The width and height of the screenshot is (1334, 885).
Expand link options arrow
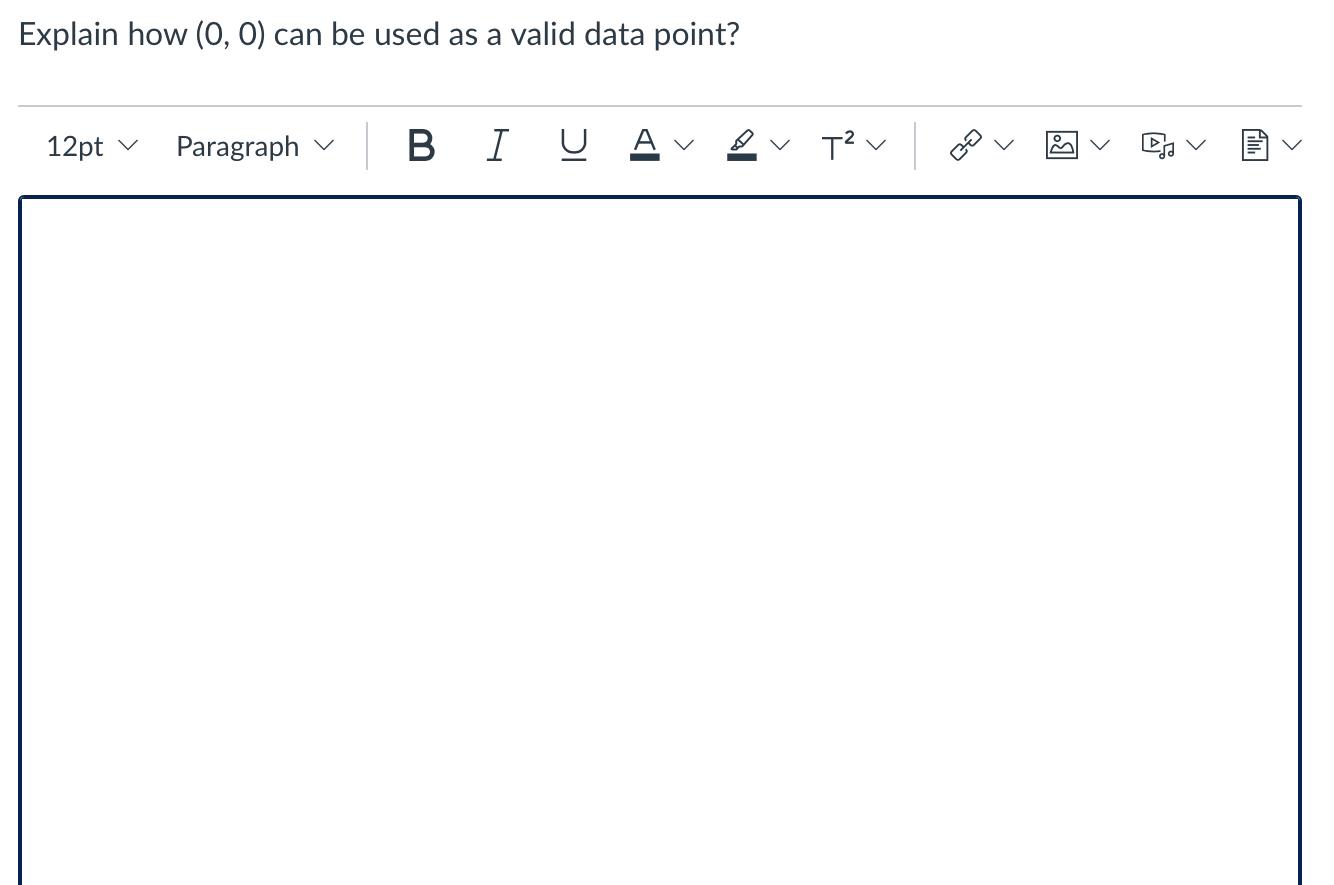click(1004, 146)
